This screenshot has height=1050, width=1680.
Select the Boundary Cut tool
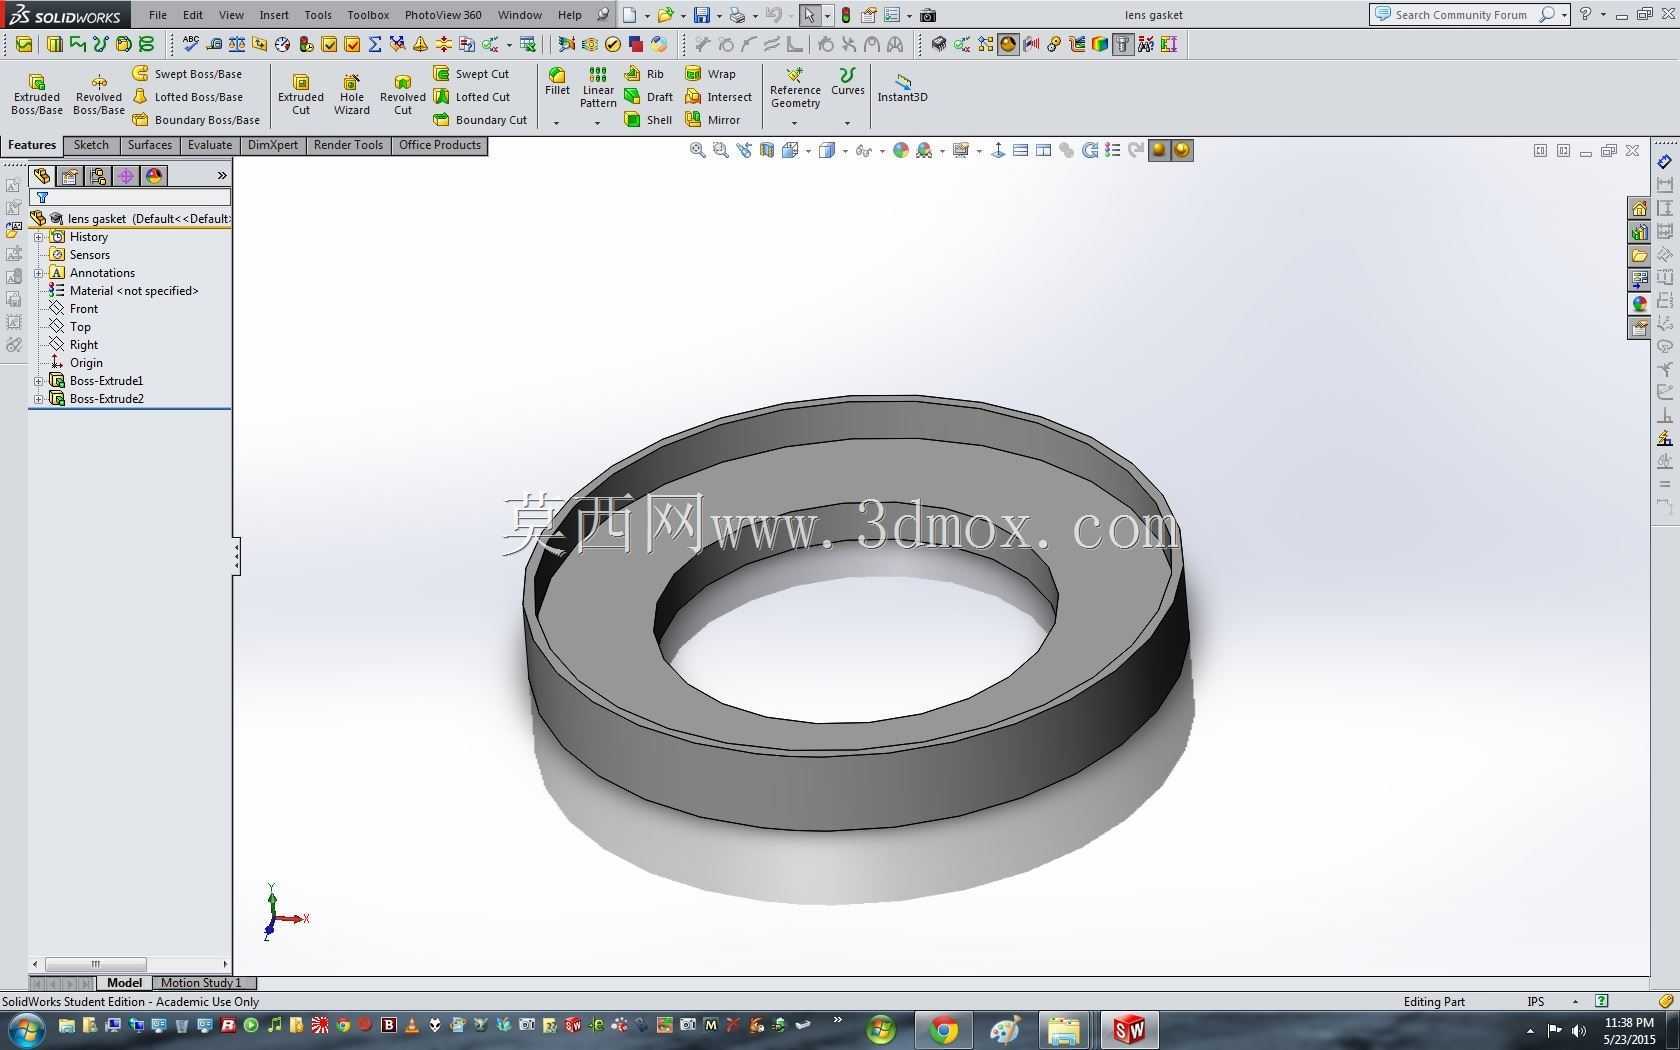(480, 120)
